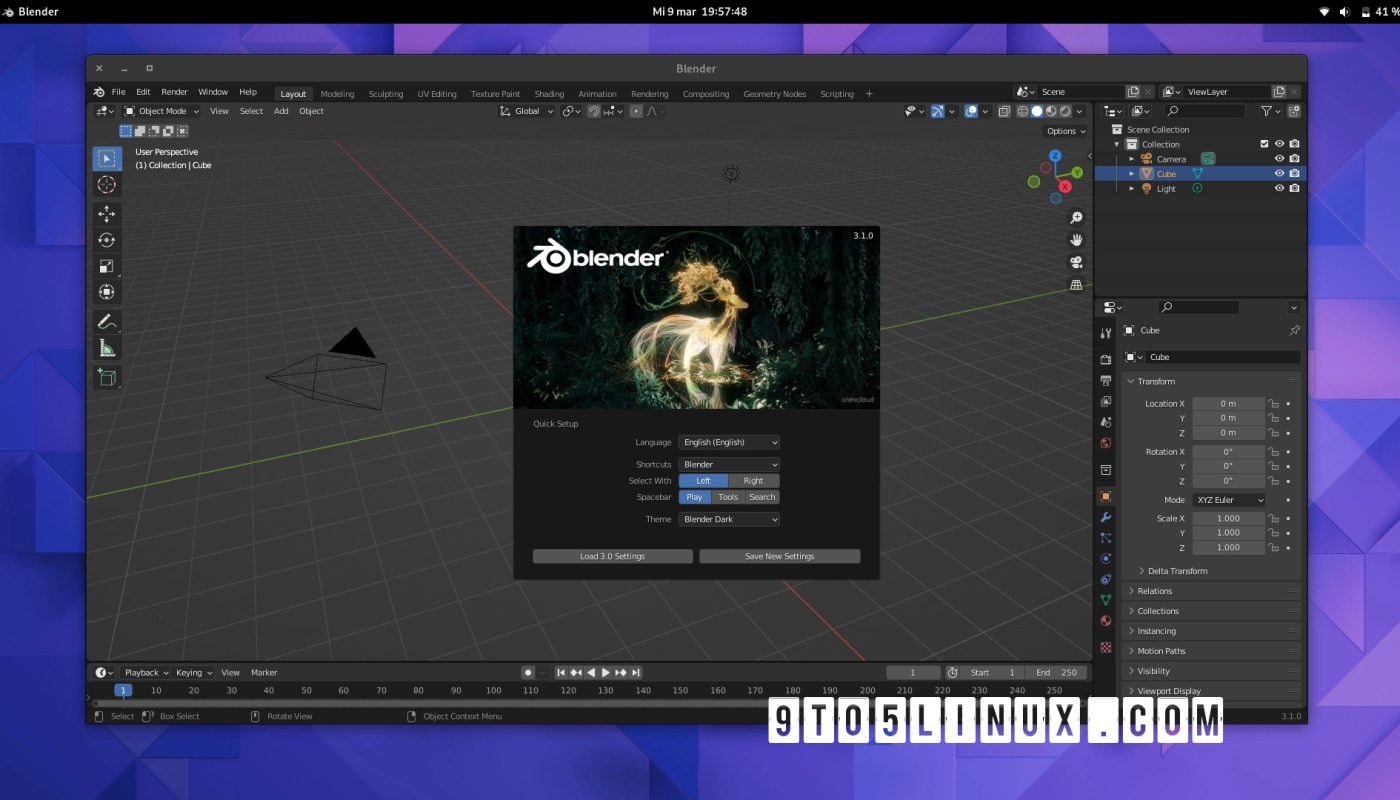Expand the Relations panel
1400x800 pixels.
click(x=1154, y=591)
